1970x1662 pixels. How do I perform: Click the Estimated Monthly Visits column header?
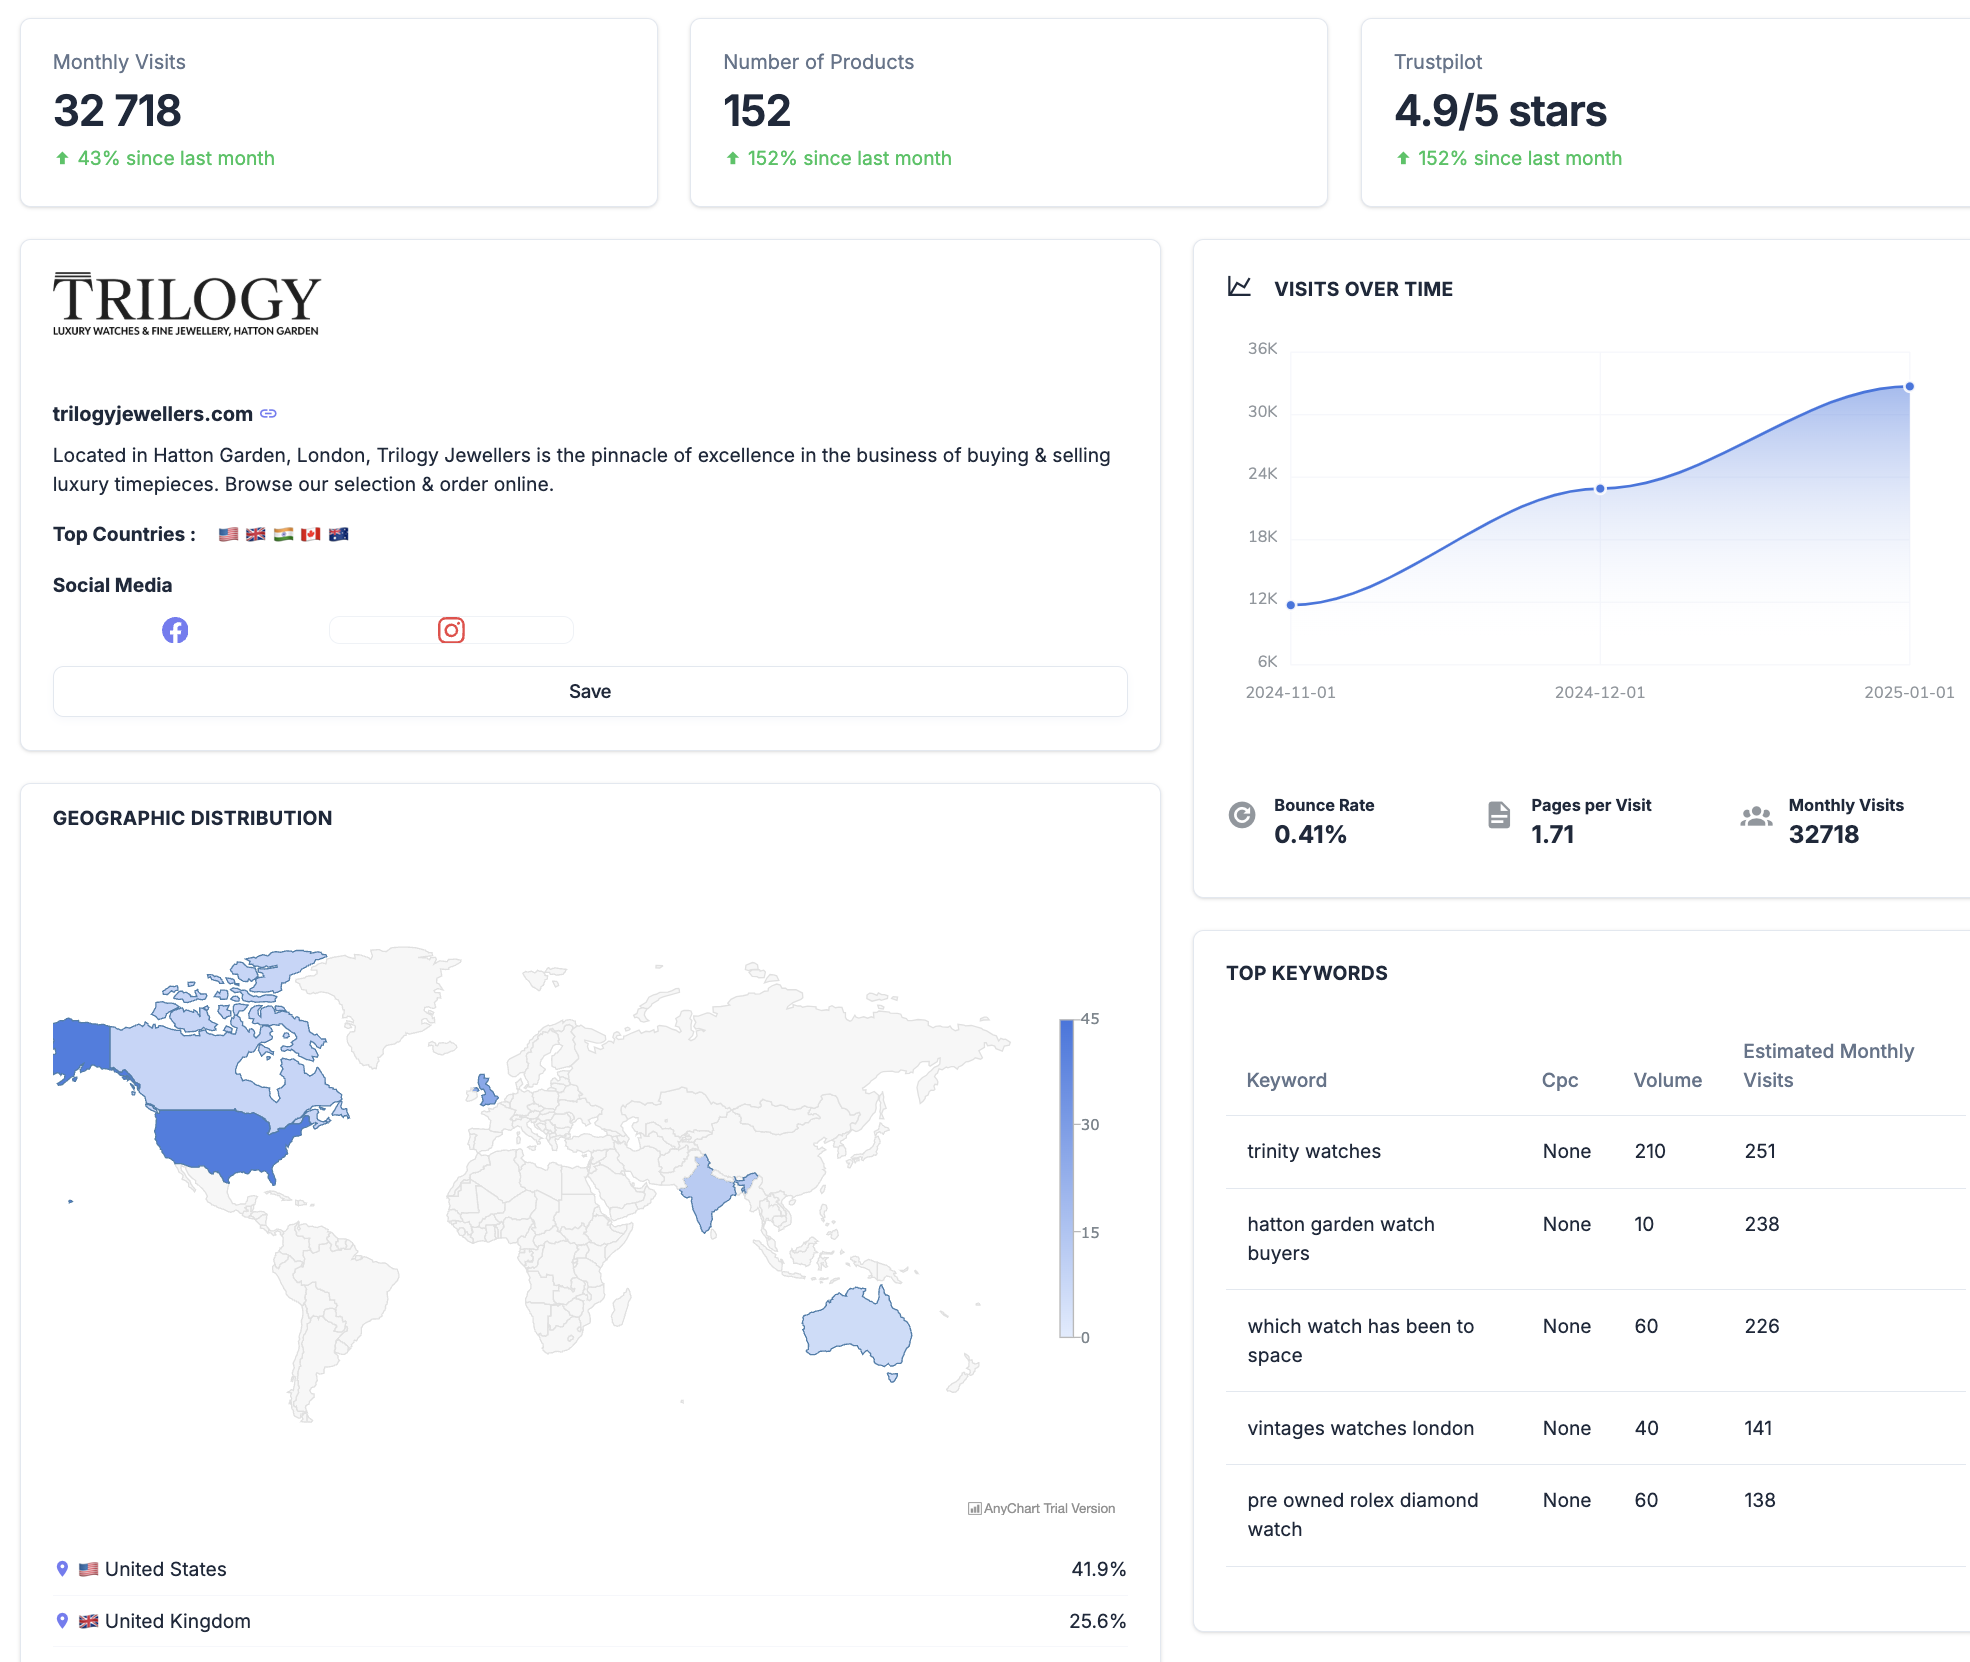coord(1828,1065)
